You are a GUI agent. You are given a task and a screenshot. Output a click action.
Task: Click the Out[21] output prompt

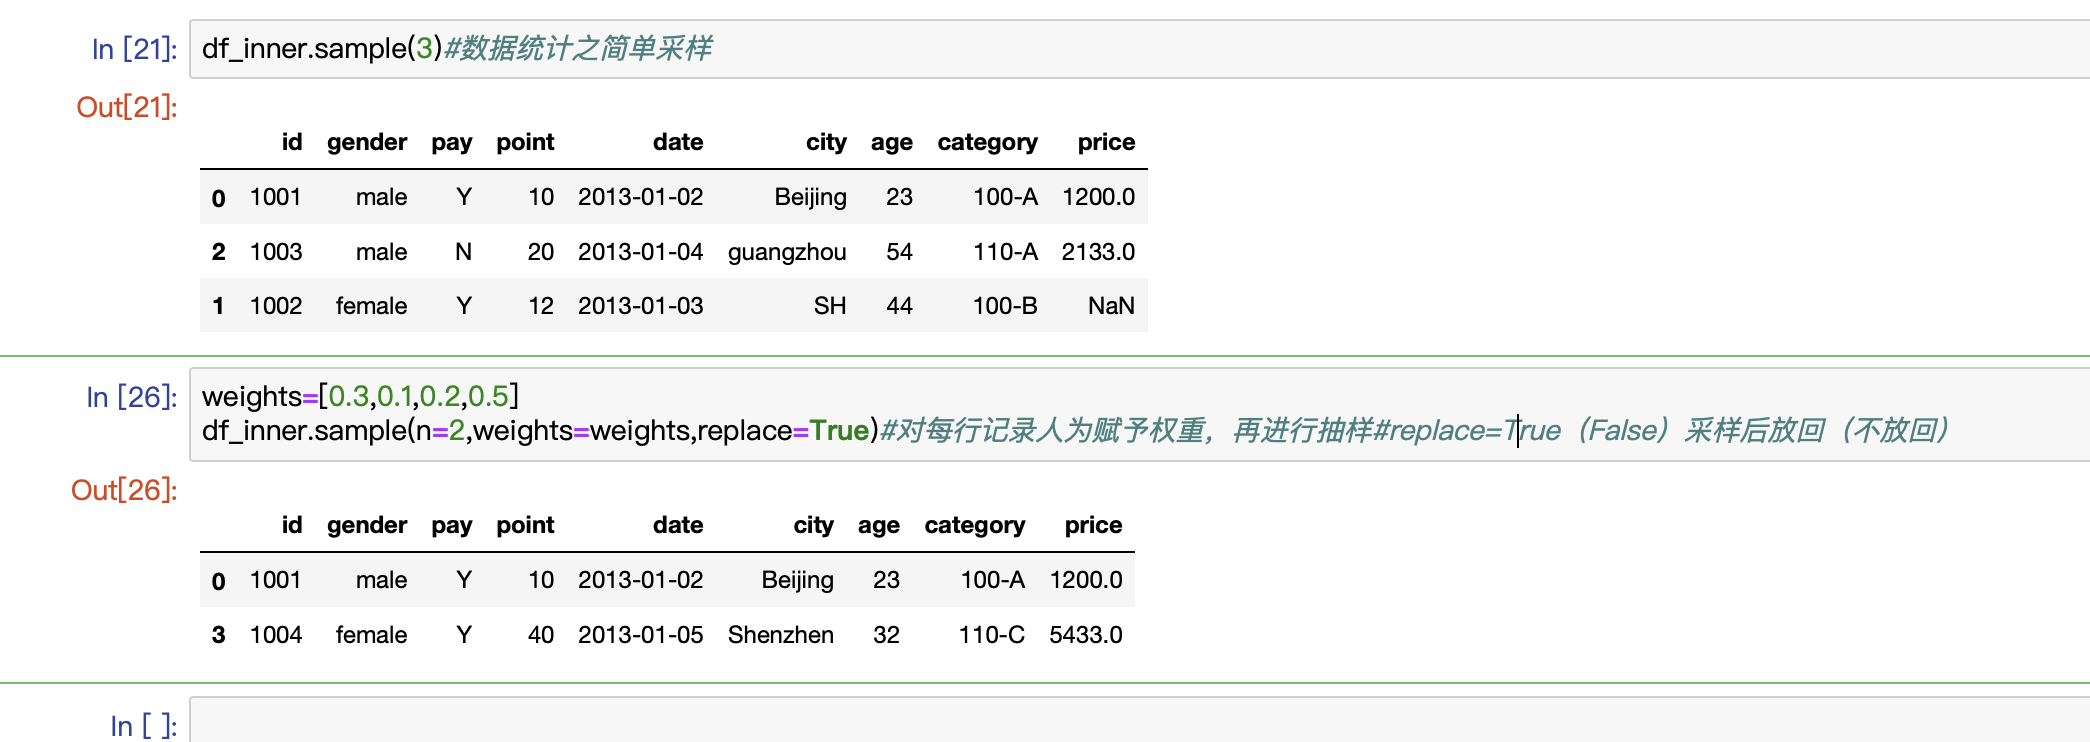tap(127, 107)
